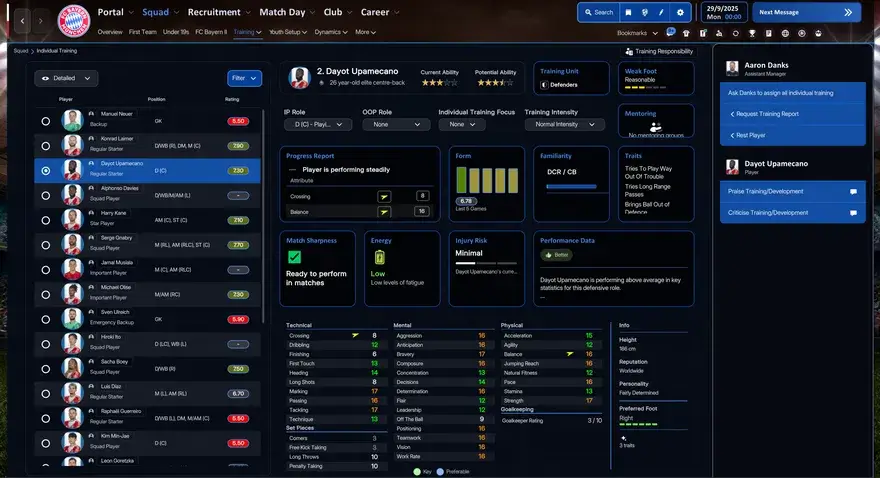This screenshot has width=880, height=478.
Task: Click Criticise Training/Development speech icon
Action: pos(853,213)
